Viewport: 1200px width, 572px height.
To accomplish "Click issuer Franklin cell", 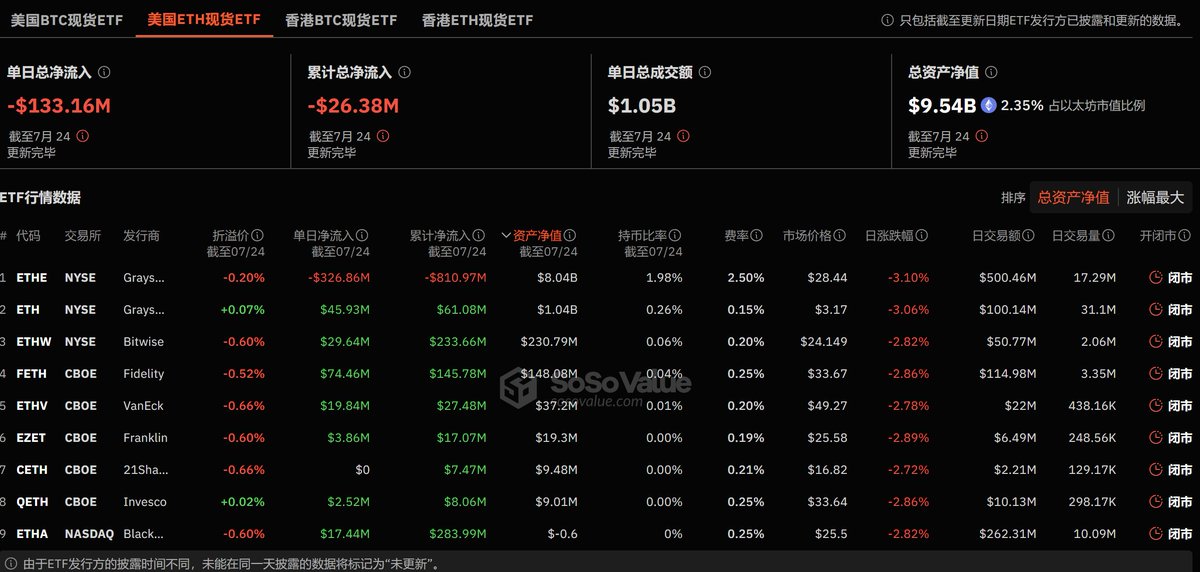I will tap(146, 437).
